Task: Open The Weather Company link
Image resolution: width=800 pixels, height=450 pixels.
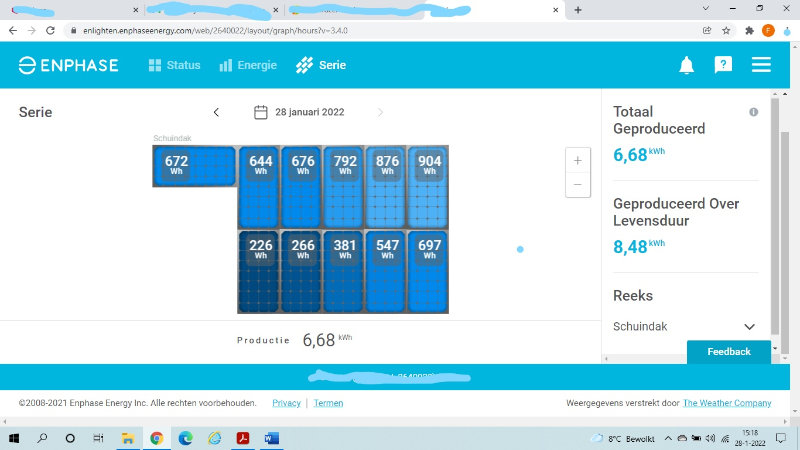Action: point(727,403)
